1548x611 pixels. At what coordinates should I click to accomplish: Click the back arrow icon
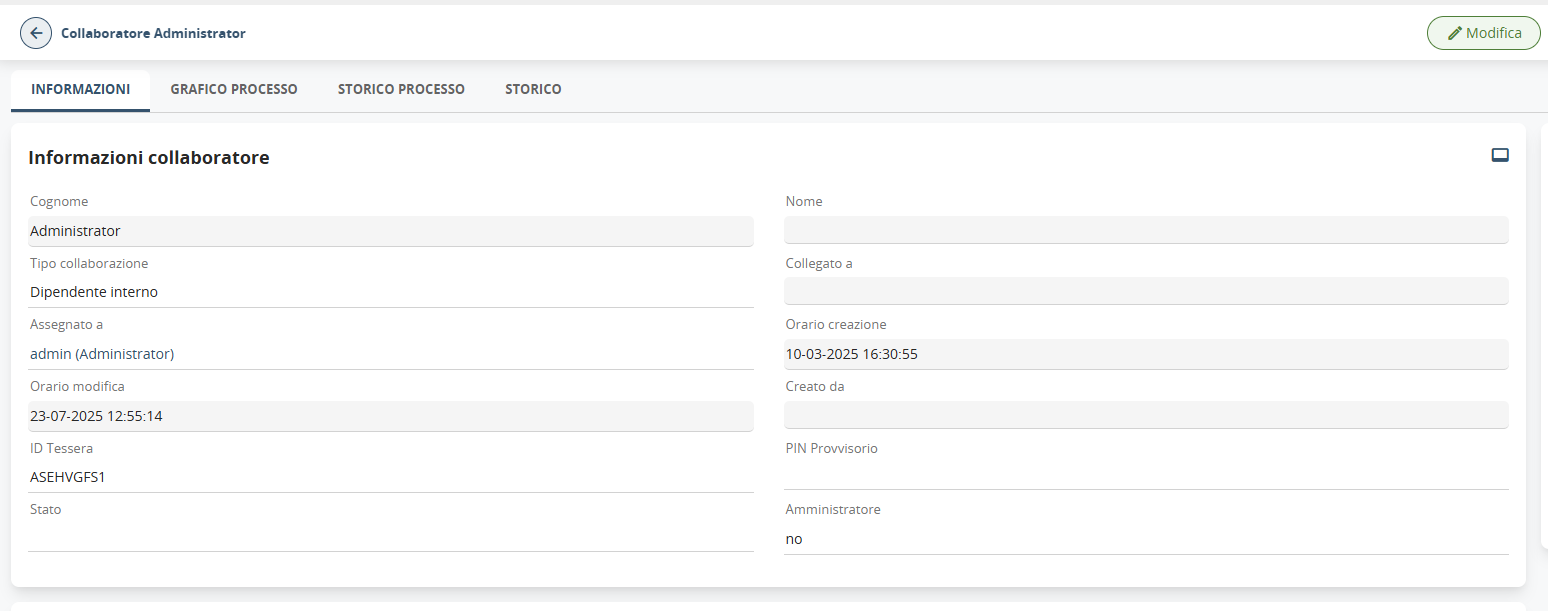[36, 33]
